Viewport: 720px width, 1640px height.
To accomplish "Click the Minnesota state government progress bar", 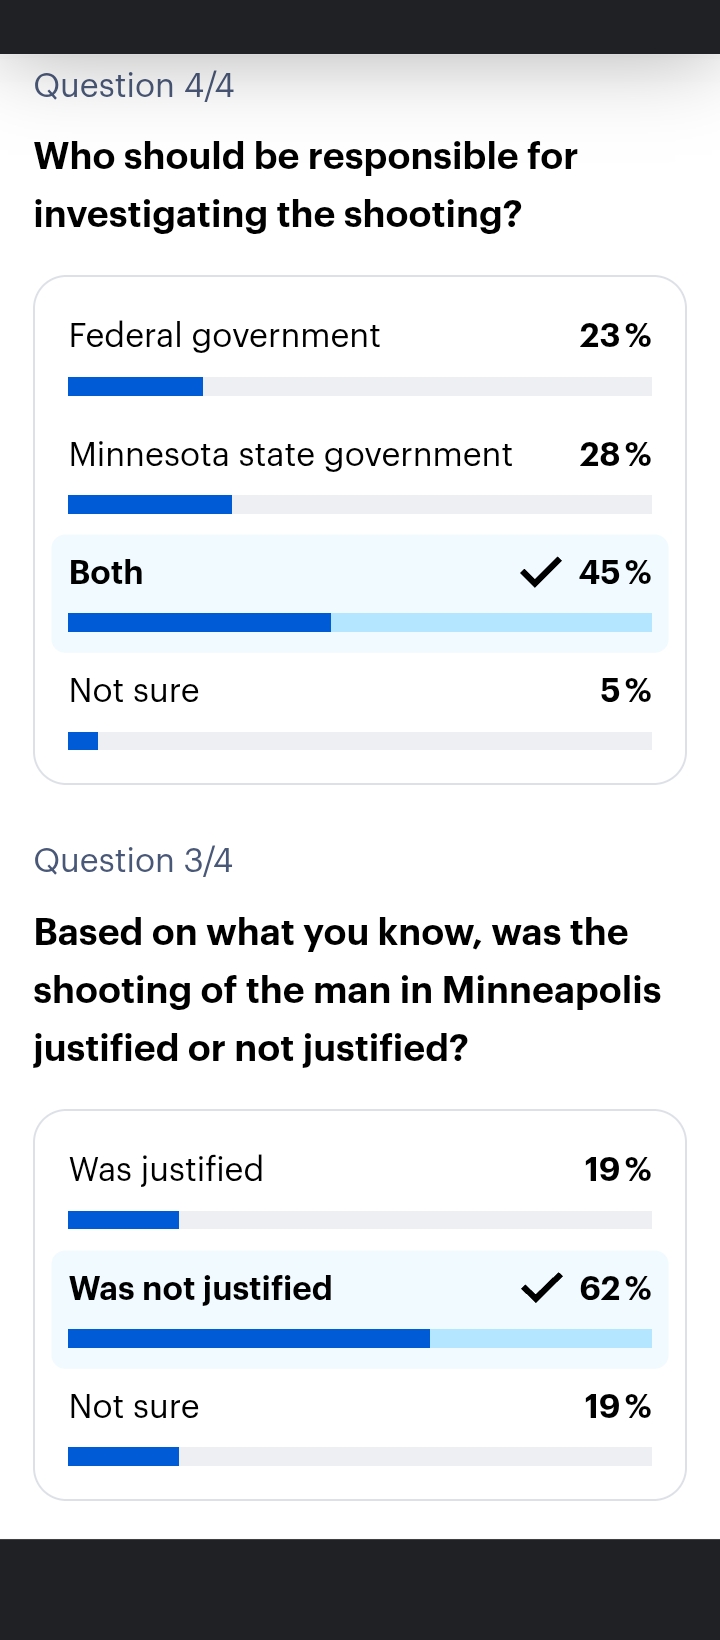I will pyautogui.click(x=360, y=505).
